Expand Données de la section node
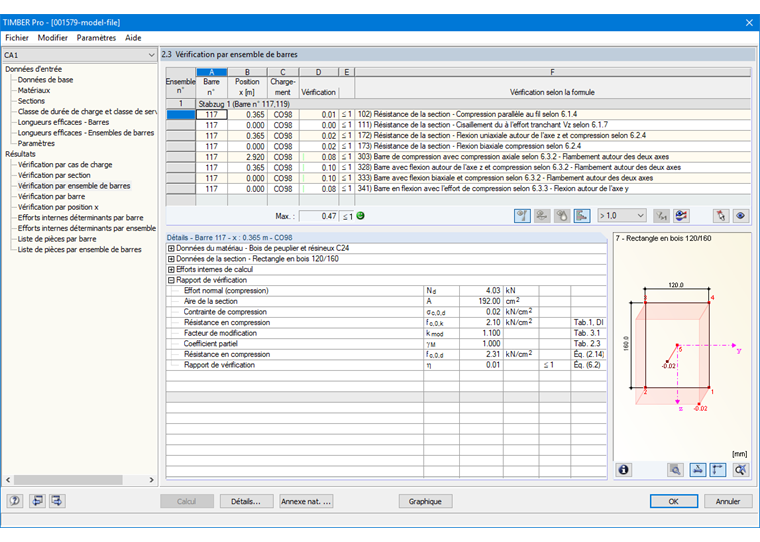This screenshot has height=542, width=760. click(171, 259)
